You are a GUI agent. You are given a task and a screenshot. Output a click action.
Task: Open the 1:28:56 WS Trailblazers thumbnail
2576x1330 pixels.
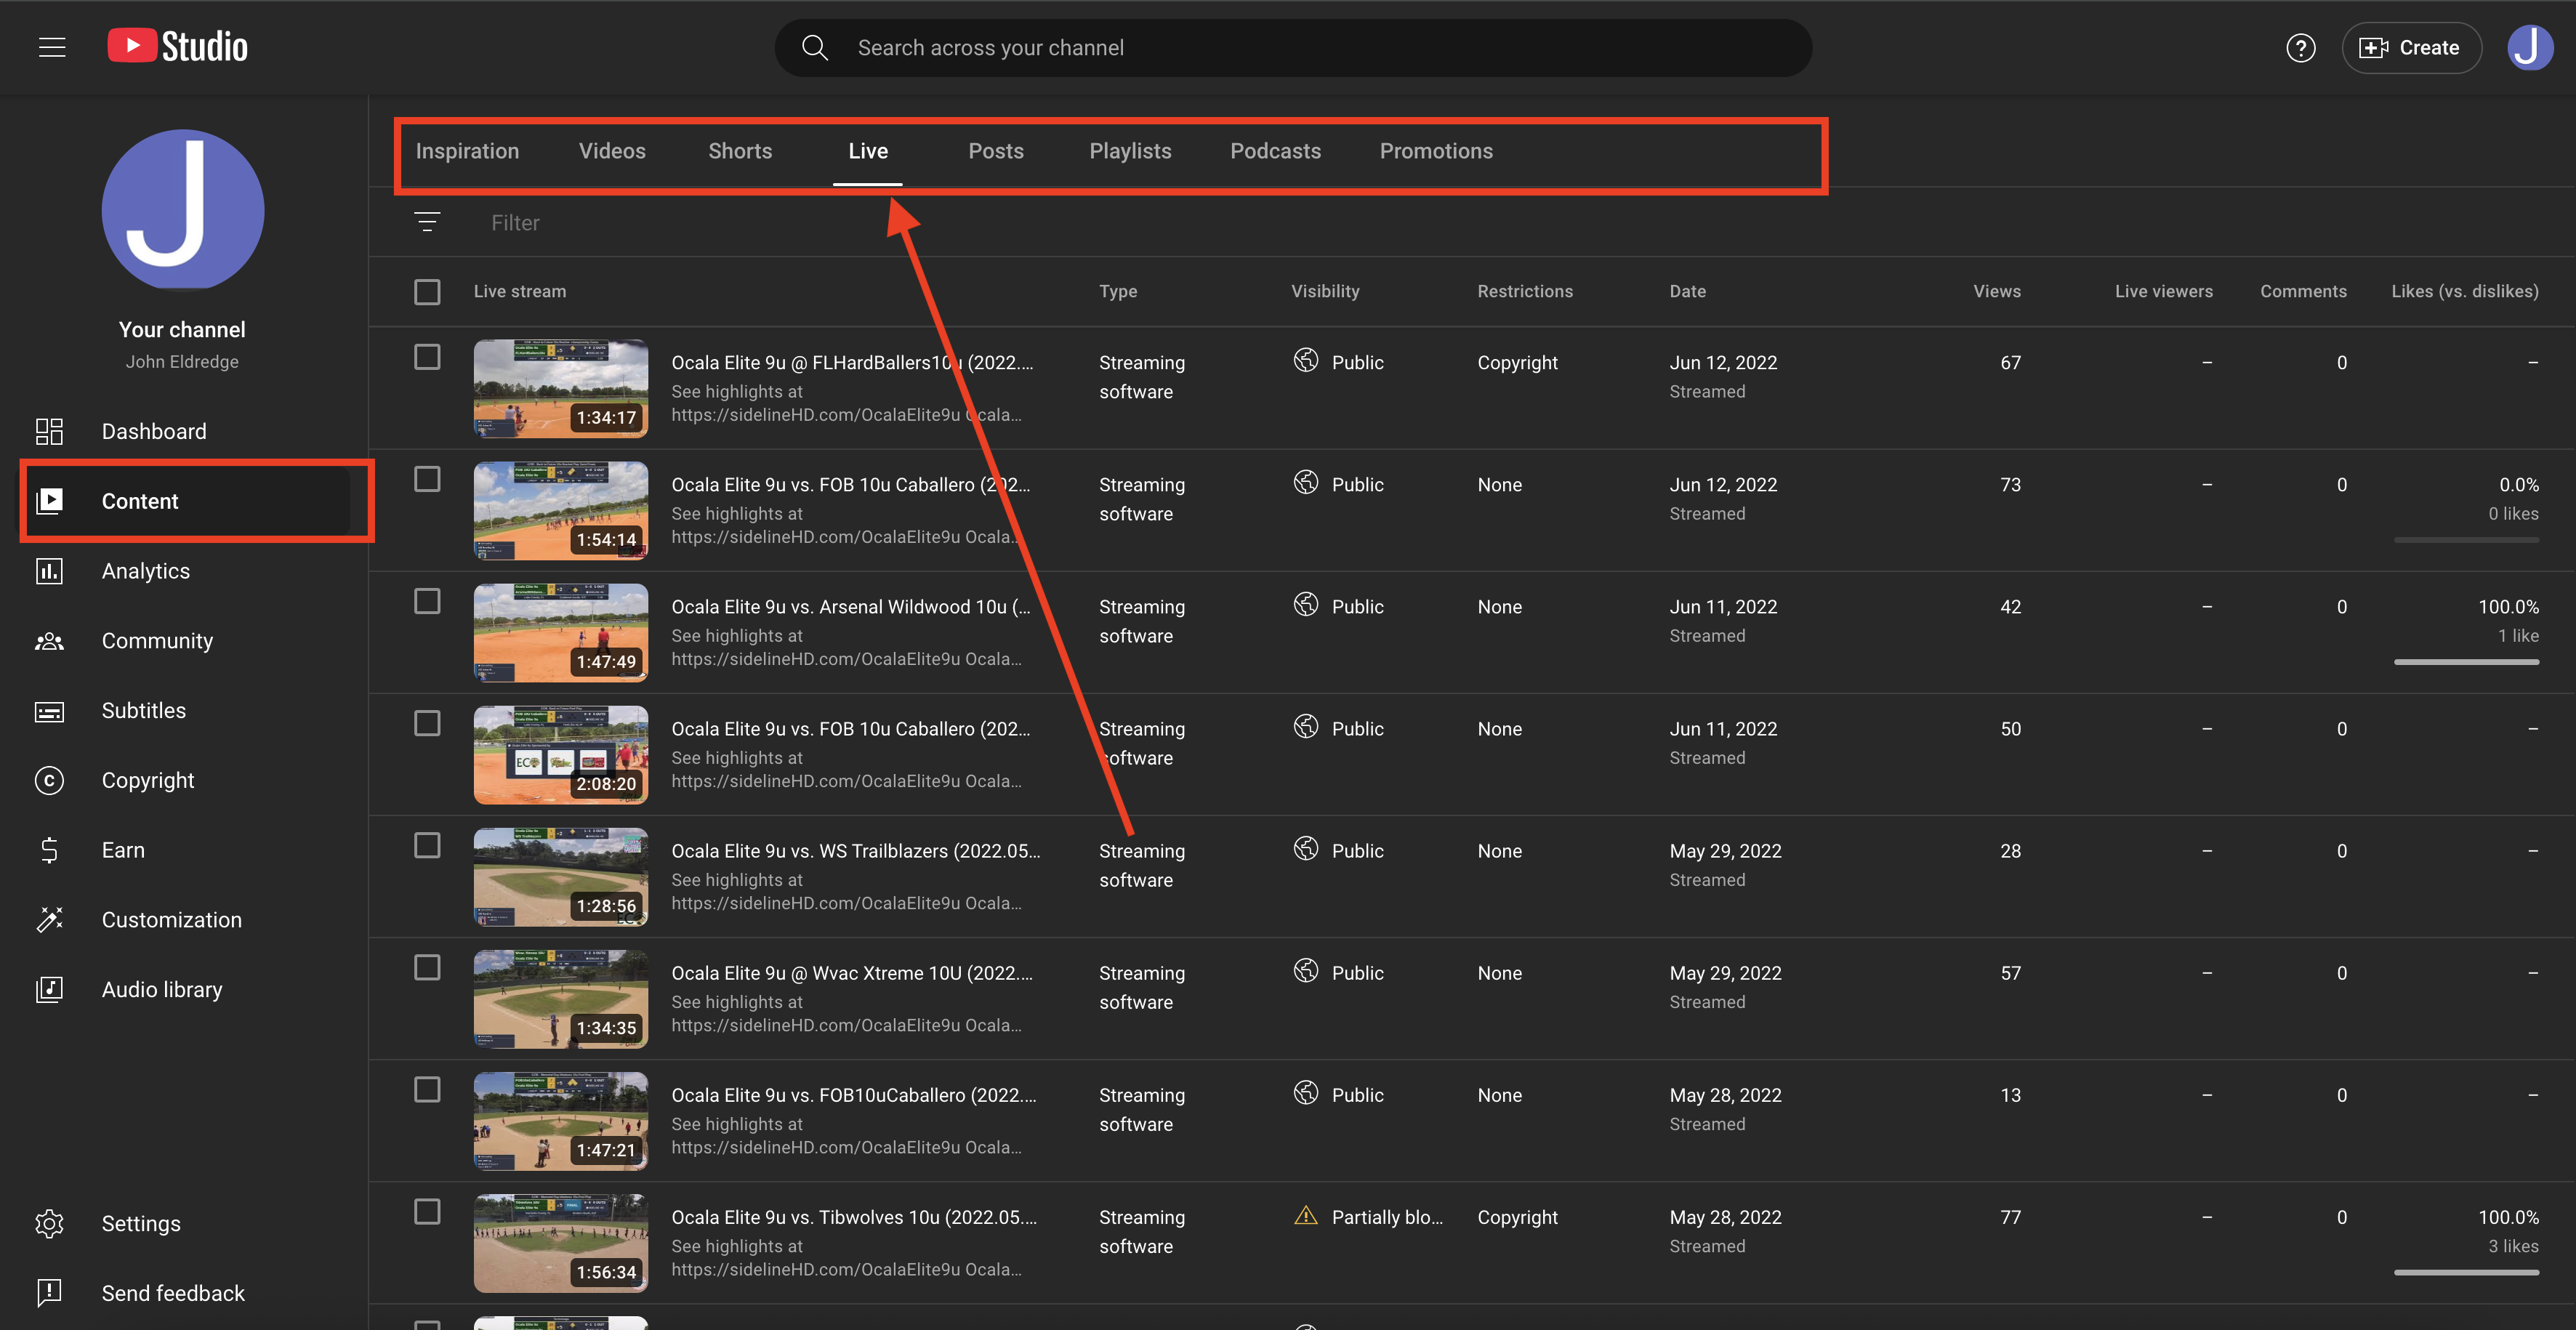coord(560,876)
